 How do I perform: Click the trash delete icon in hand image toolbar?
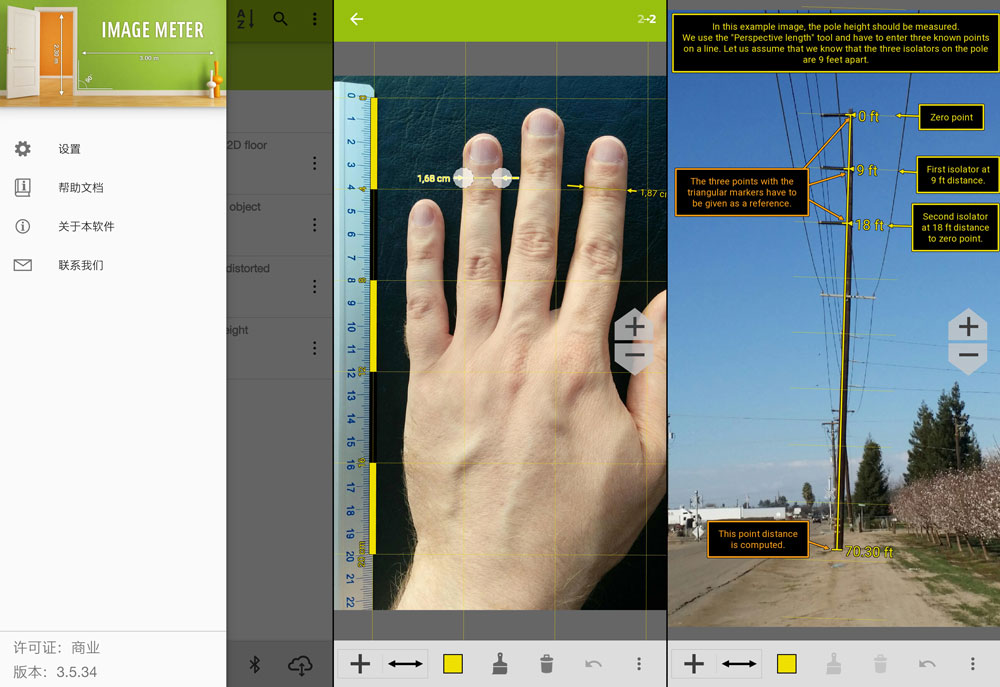coord(547,664)
